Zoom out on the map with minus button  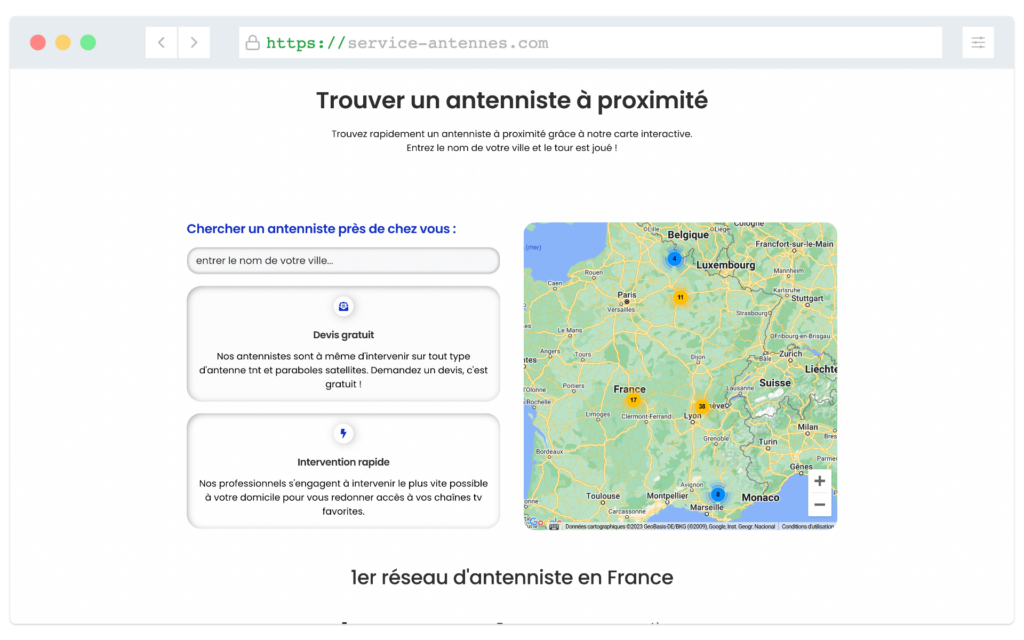[819, 505]
